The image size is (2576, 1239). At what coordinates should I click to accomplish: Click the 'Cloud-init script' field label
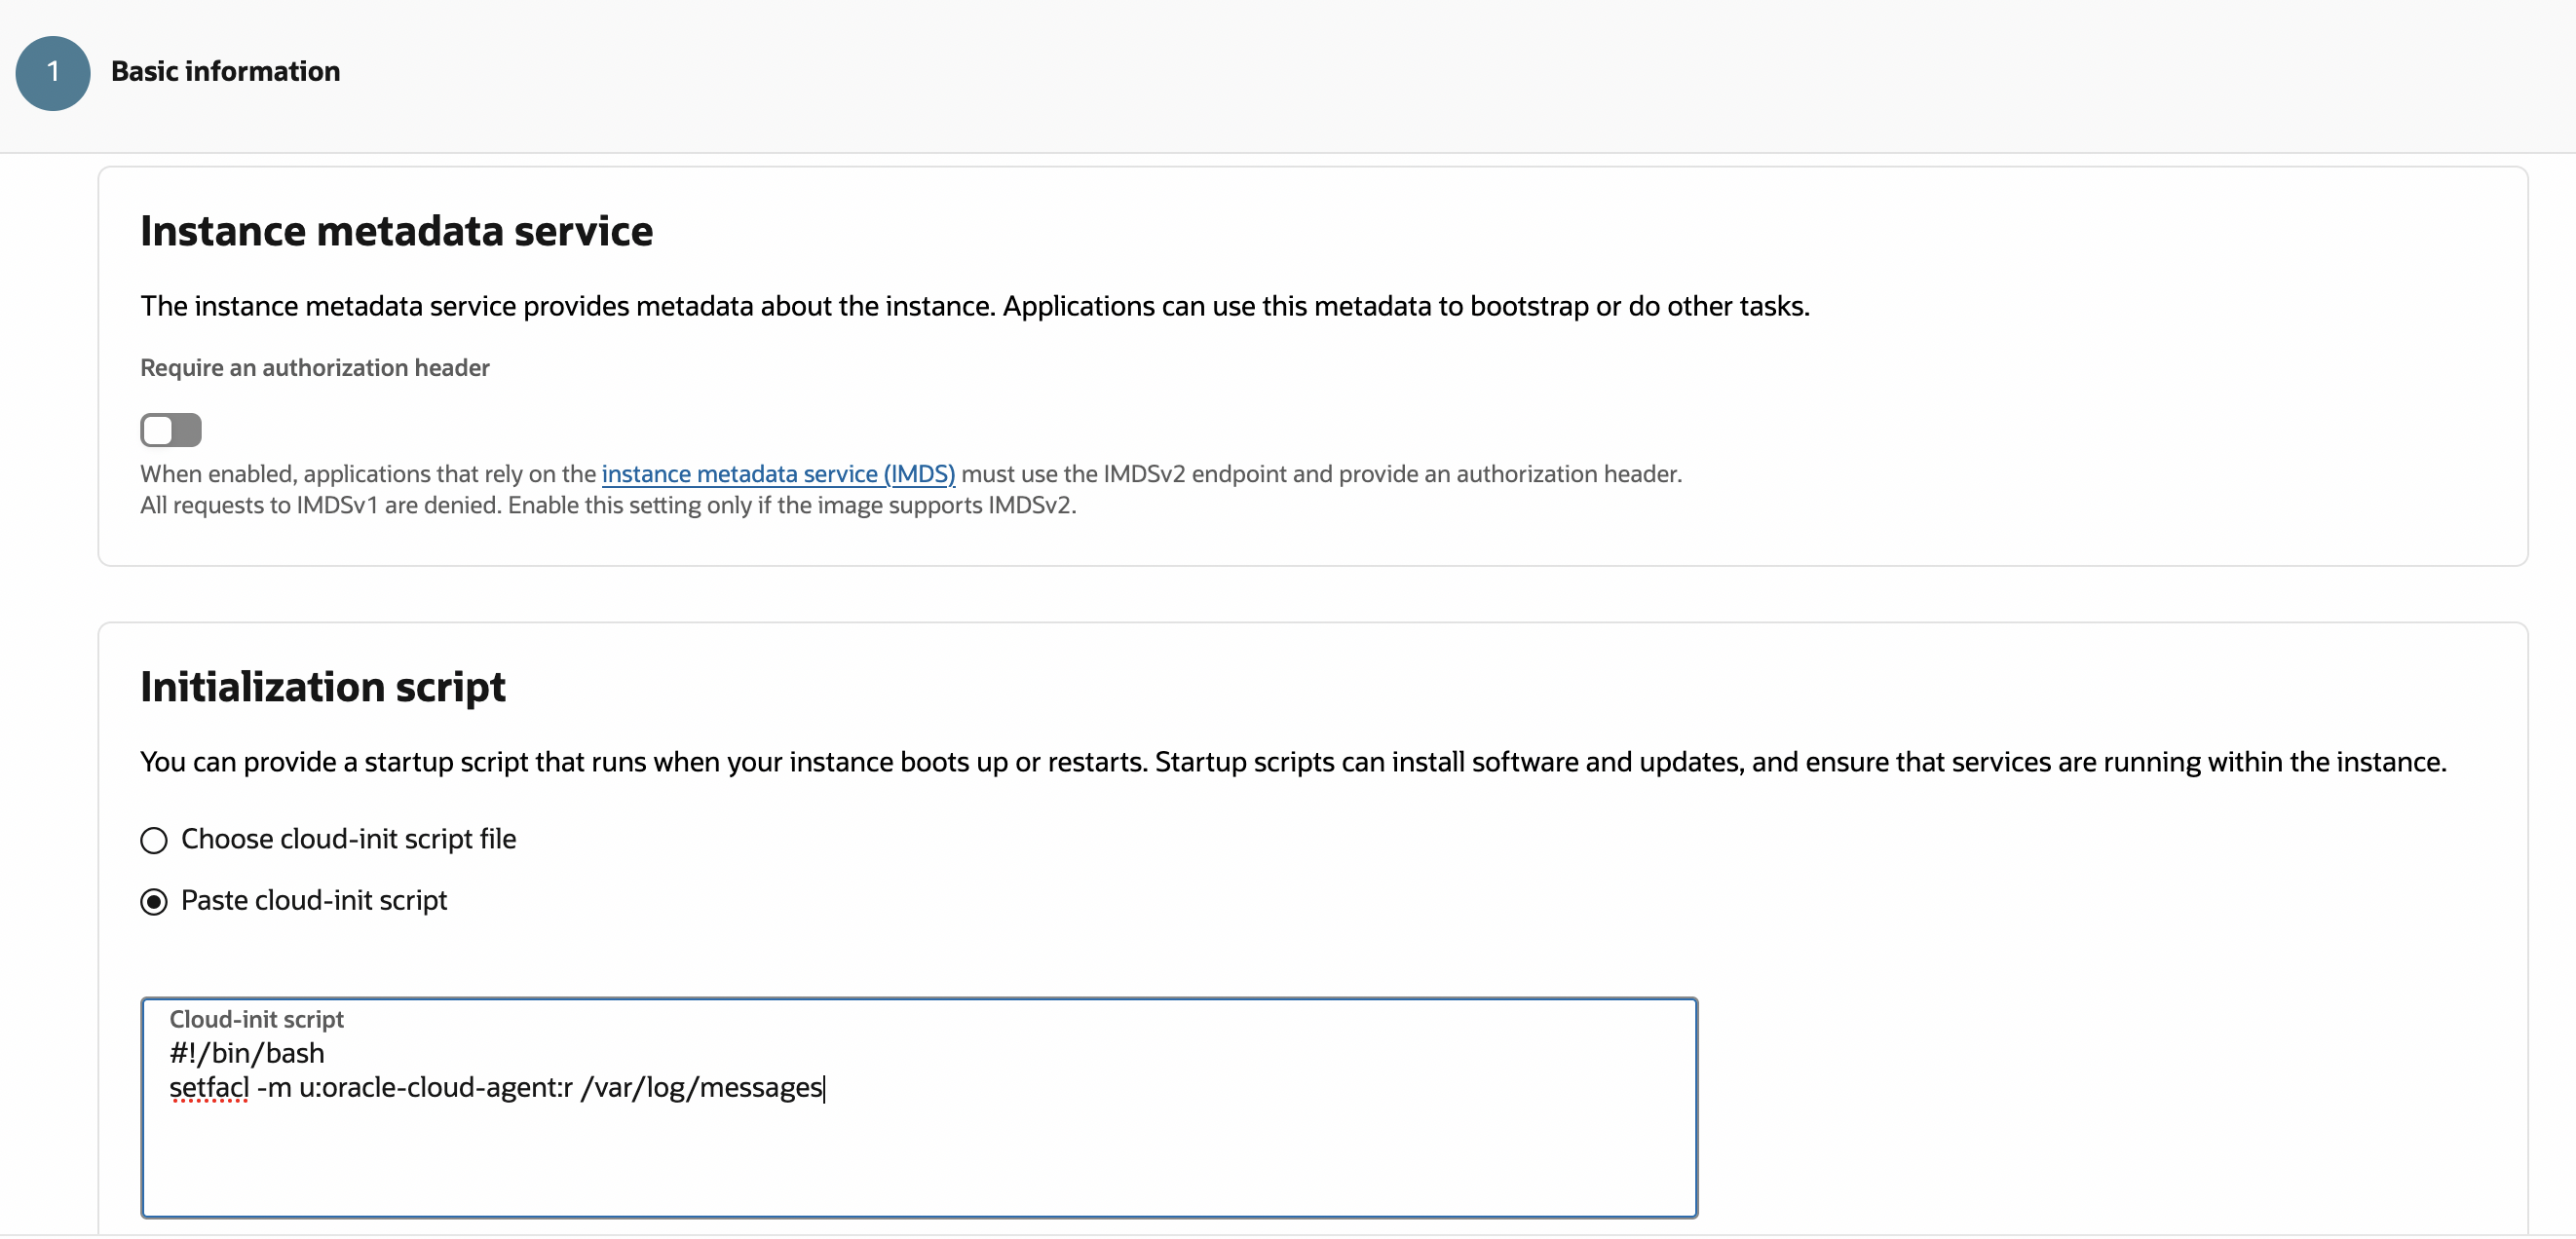tap(256, 1019)
